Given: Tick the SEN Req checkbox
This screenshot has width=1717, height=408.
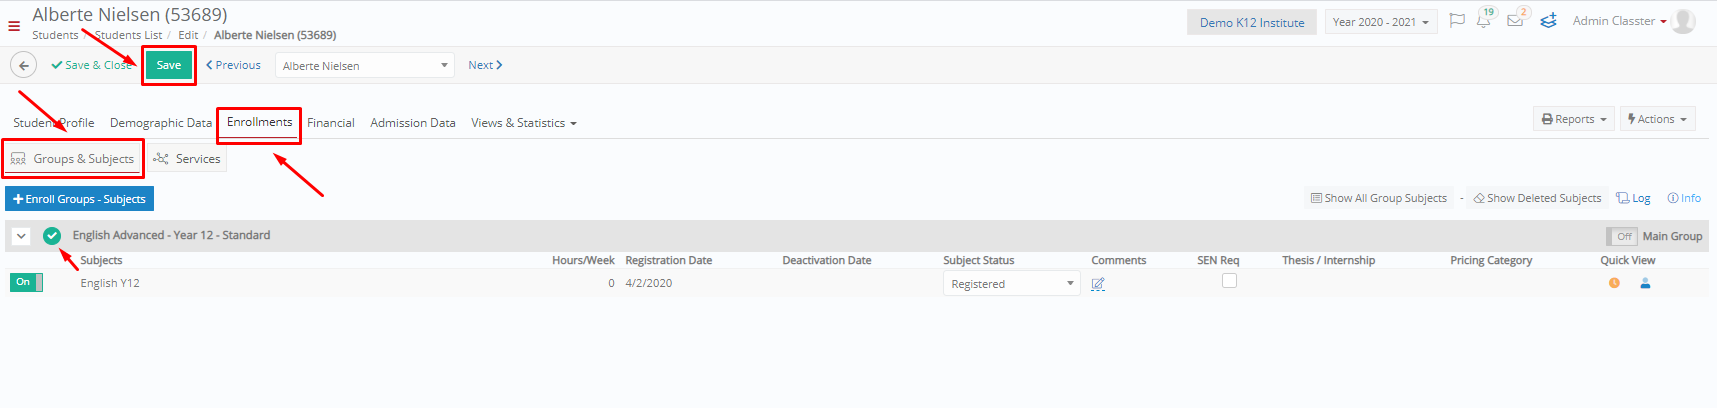Looking at the screenshot, I should coord(1230,281).
